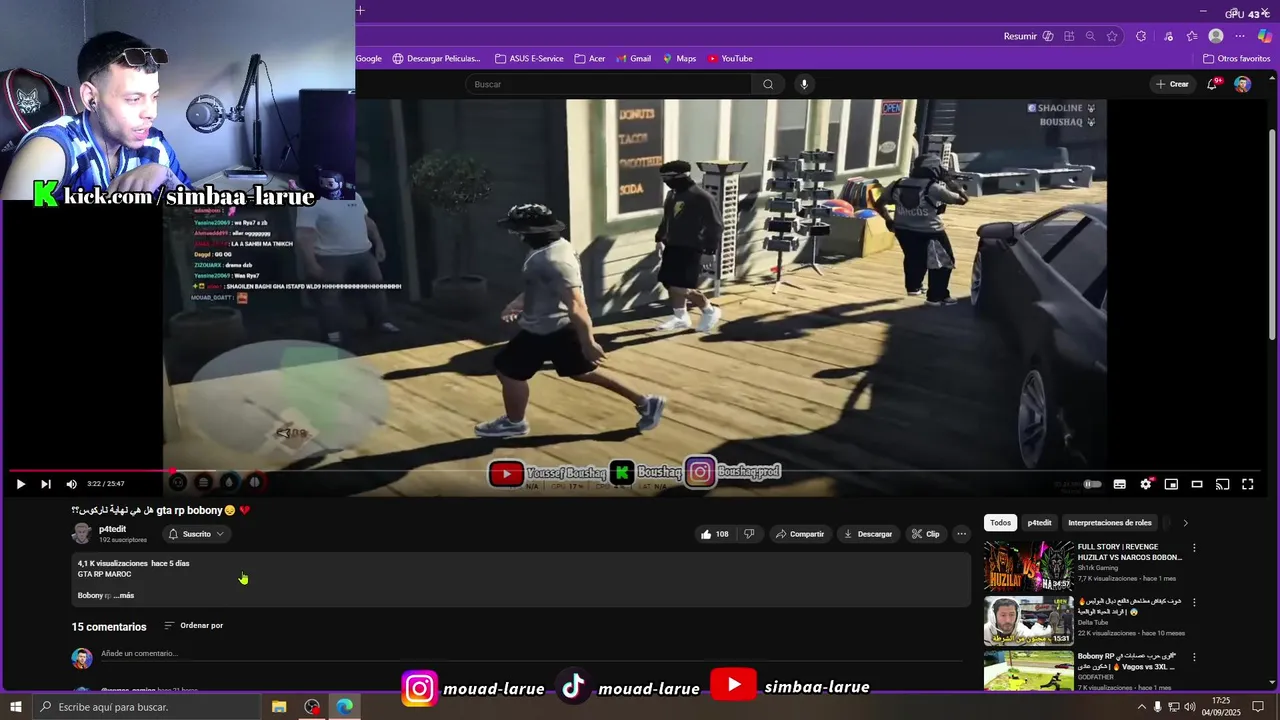Show more filter chips with right chevron

click(1186, 523)
